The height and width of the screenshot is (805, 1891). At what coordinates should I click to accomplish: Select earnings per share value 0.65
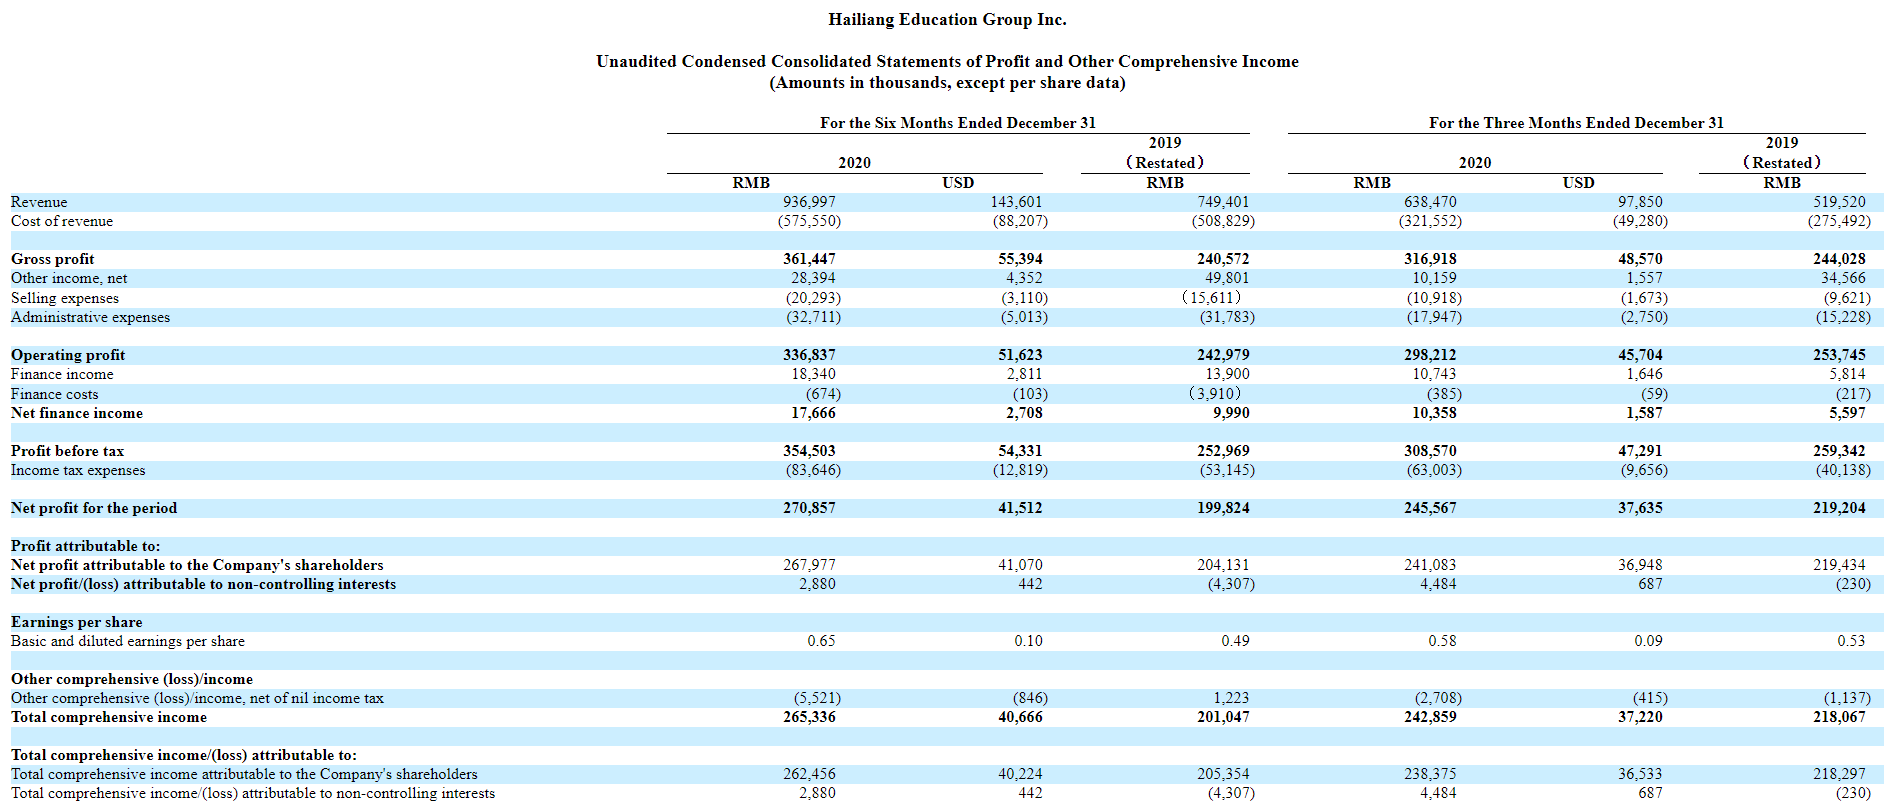click(821, 641)
